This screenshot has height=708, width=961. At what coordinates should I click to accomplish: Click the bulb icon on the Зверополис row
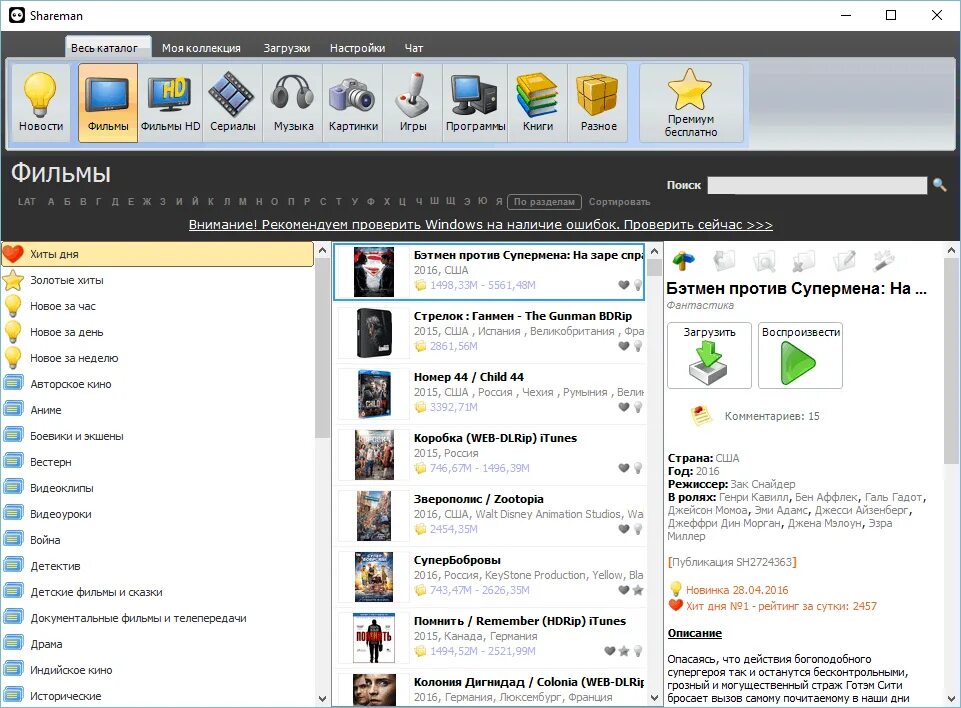point(638,529)
